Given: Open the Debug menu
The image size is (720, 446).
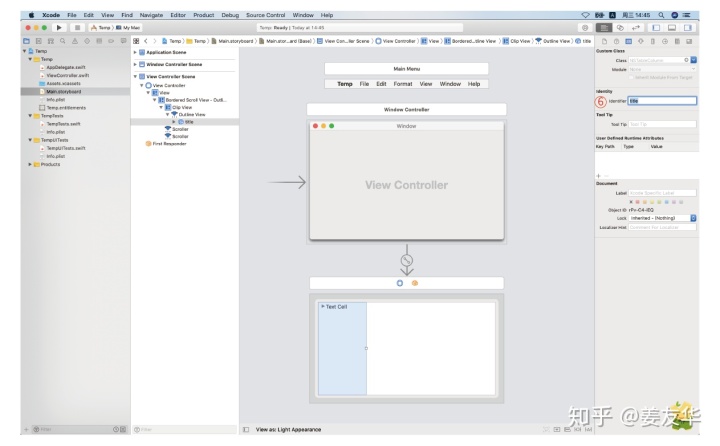Looking at the screenshot, I should tap(230, 15).
